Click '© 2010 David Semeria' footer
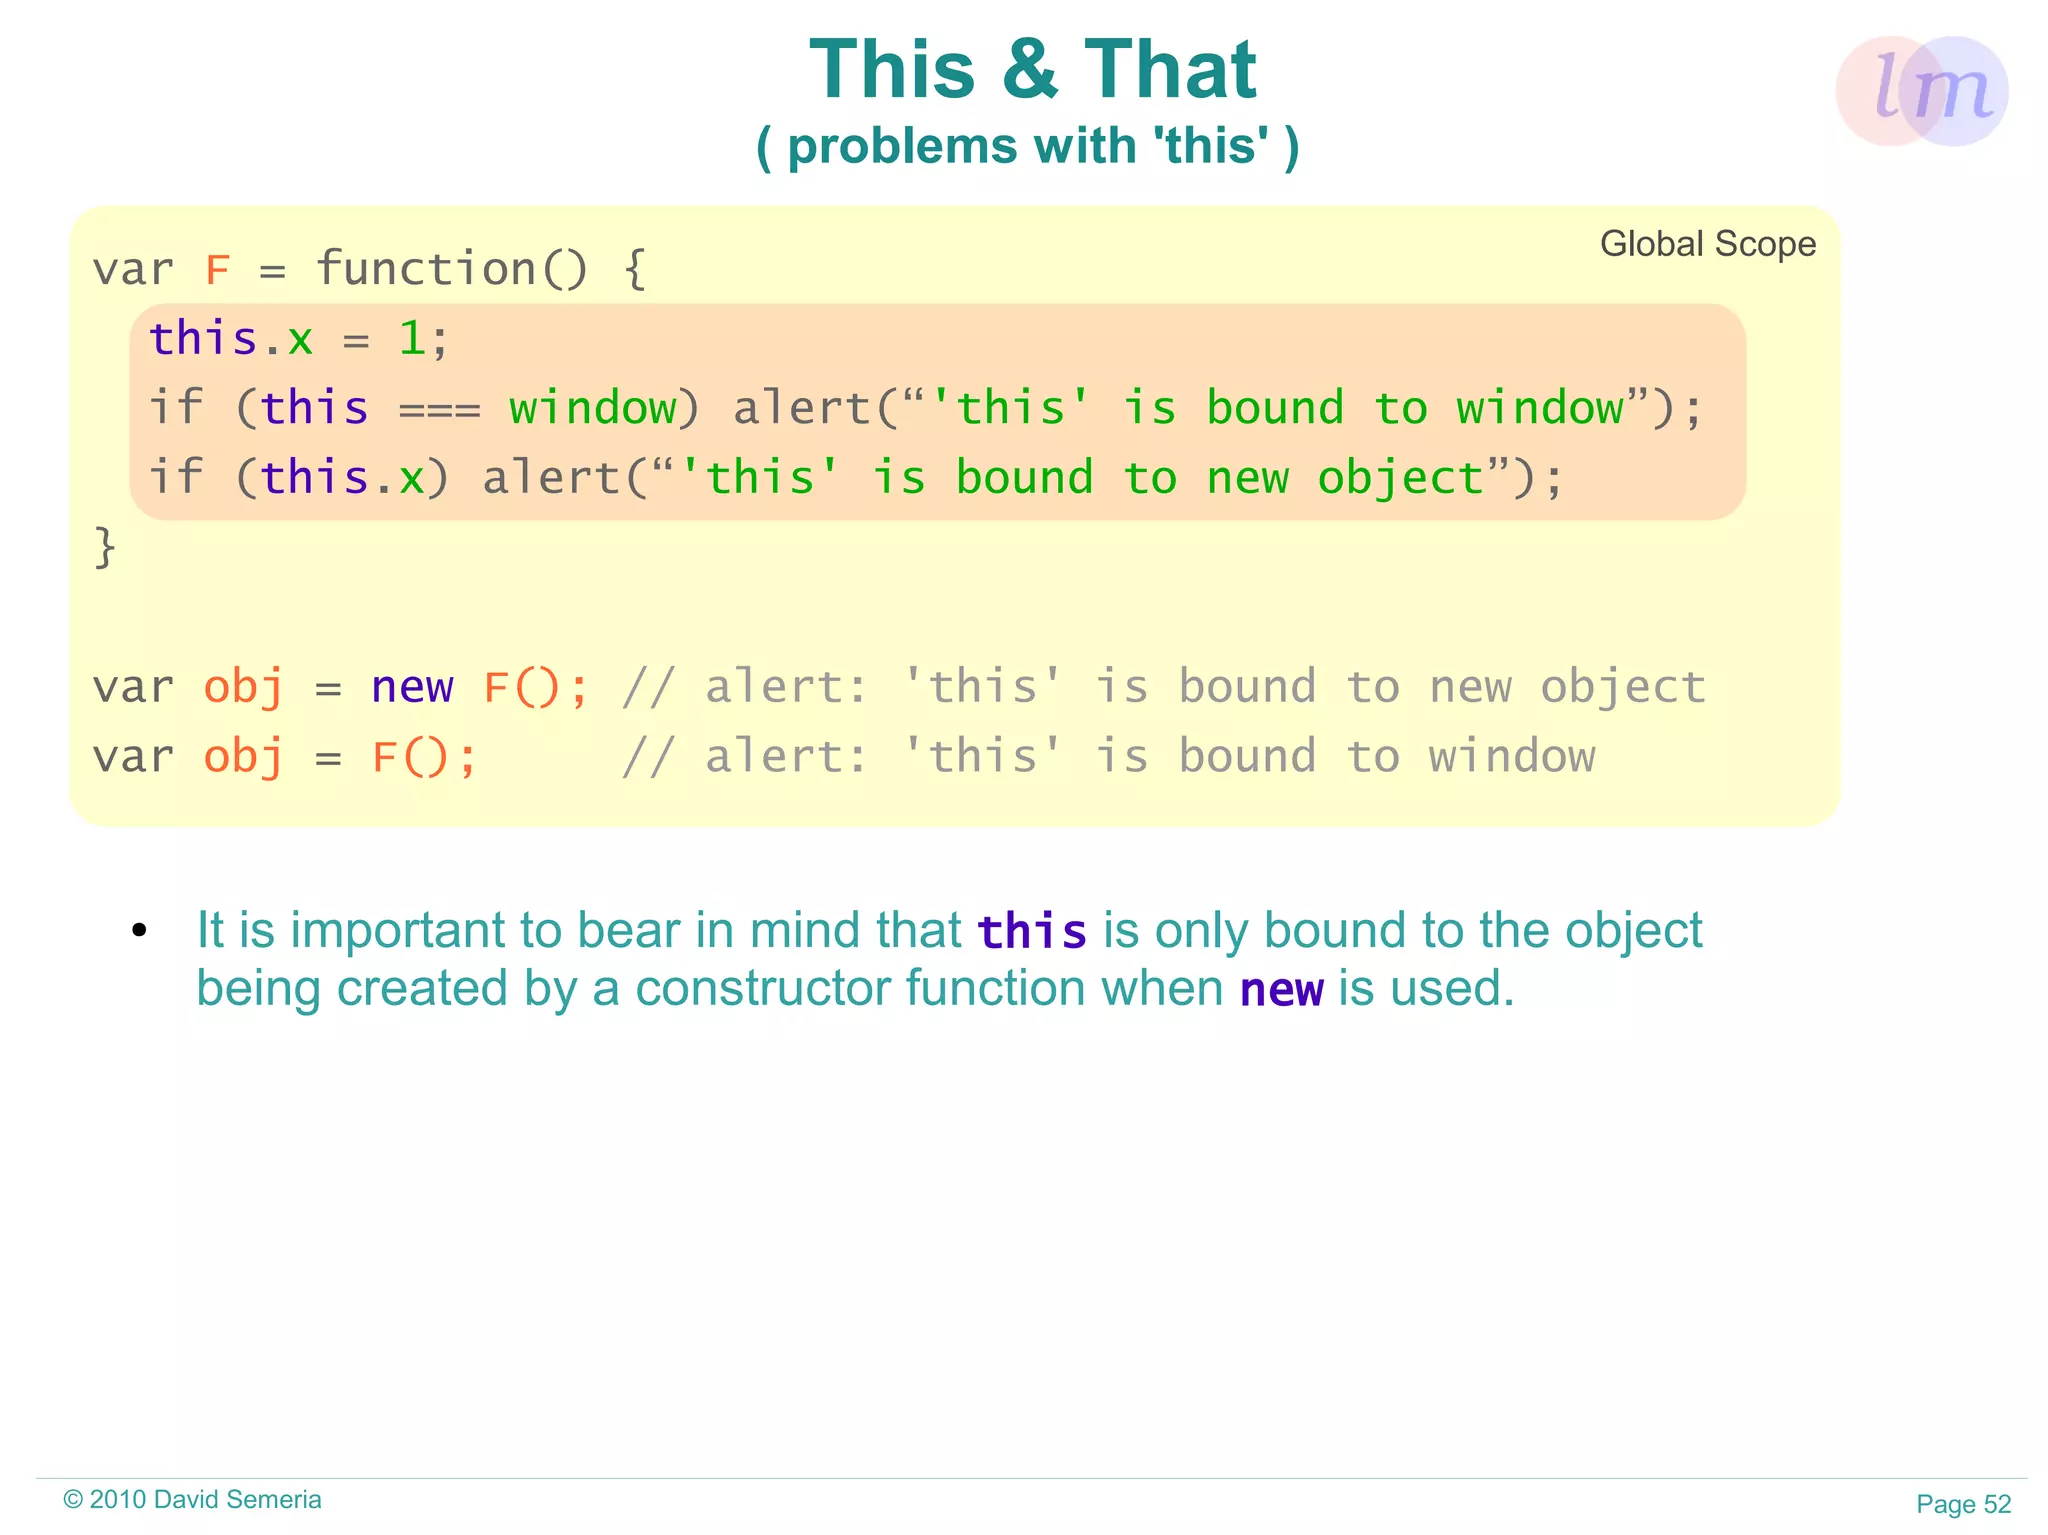This screenshot has width=2048, height=1535. click(192, 1499)
